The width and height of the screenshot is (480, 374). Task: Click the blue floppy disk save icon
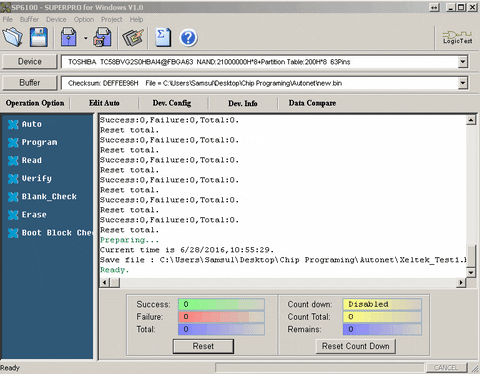39,37
